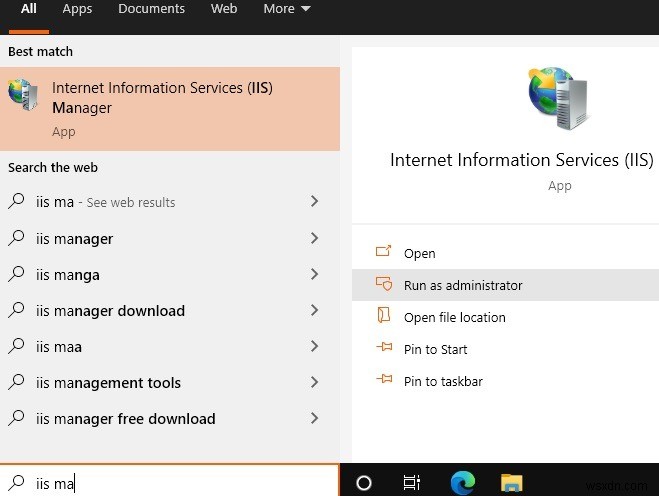The height and width of the screenshot is (496, 659).
Task: Select the 'iis management tools' suggestion
Action: (170, 383)
